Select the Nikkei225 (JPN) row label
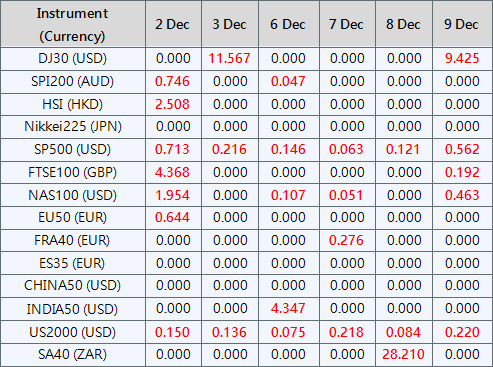493x367 pixels. pos(73,127)
